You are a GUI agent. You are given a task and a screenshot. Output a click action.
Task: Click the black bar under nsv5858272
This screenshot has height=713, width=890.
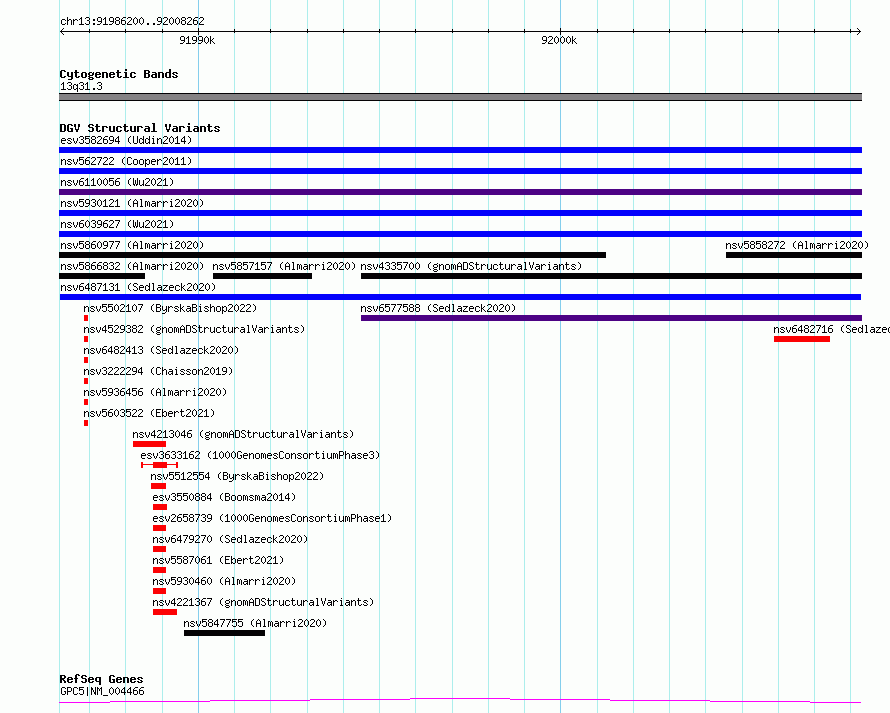794,255
